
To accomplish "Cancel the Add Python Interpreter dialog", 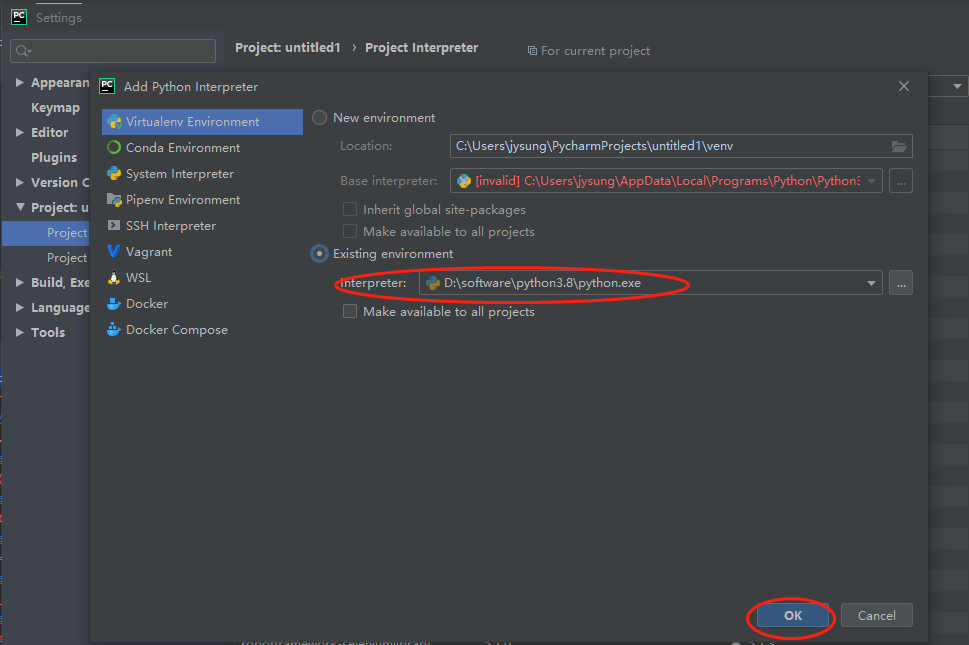I will pos(876,615).
